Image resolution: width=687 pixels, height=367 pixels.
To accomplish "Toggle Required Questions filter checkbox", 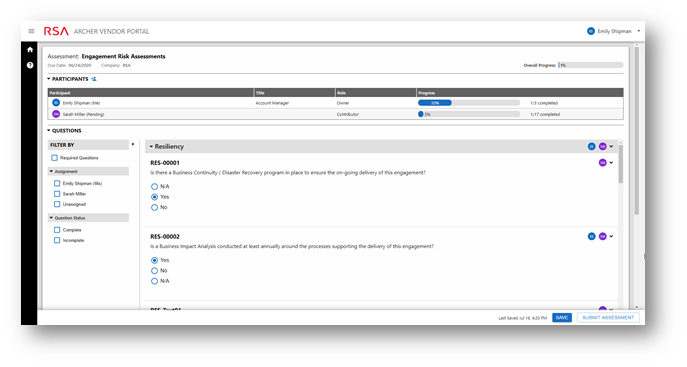I will click(x=54, y=158).
